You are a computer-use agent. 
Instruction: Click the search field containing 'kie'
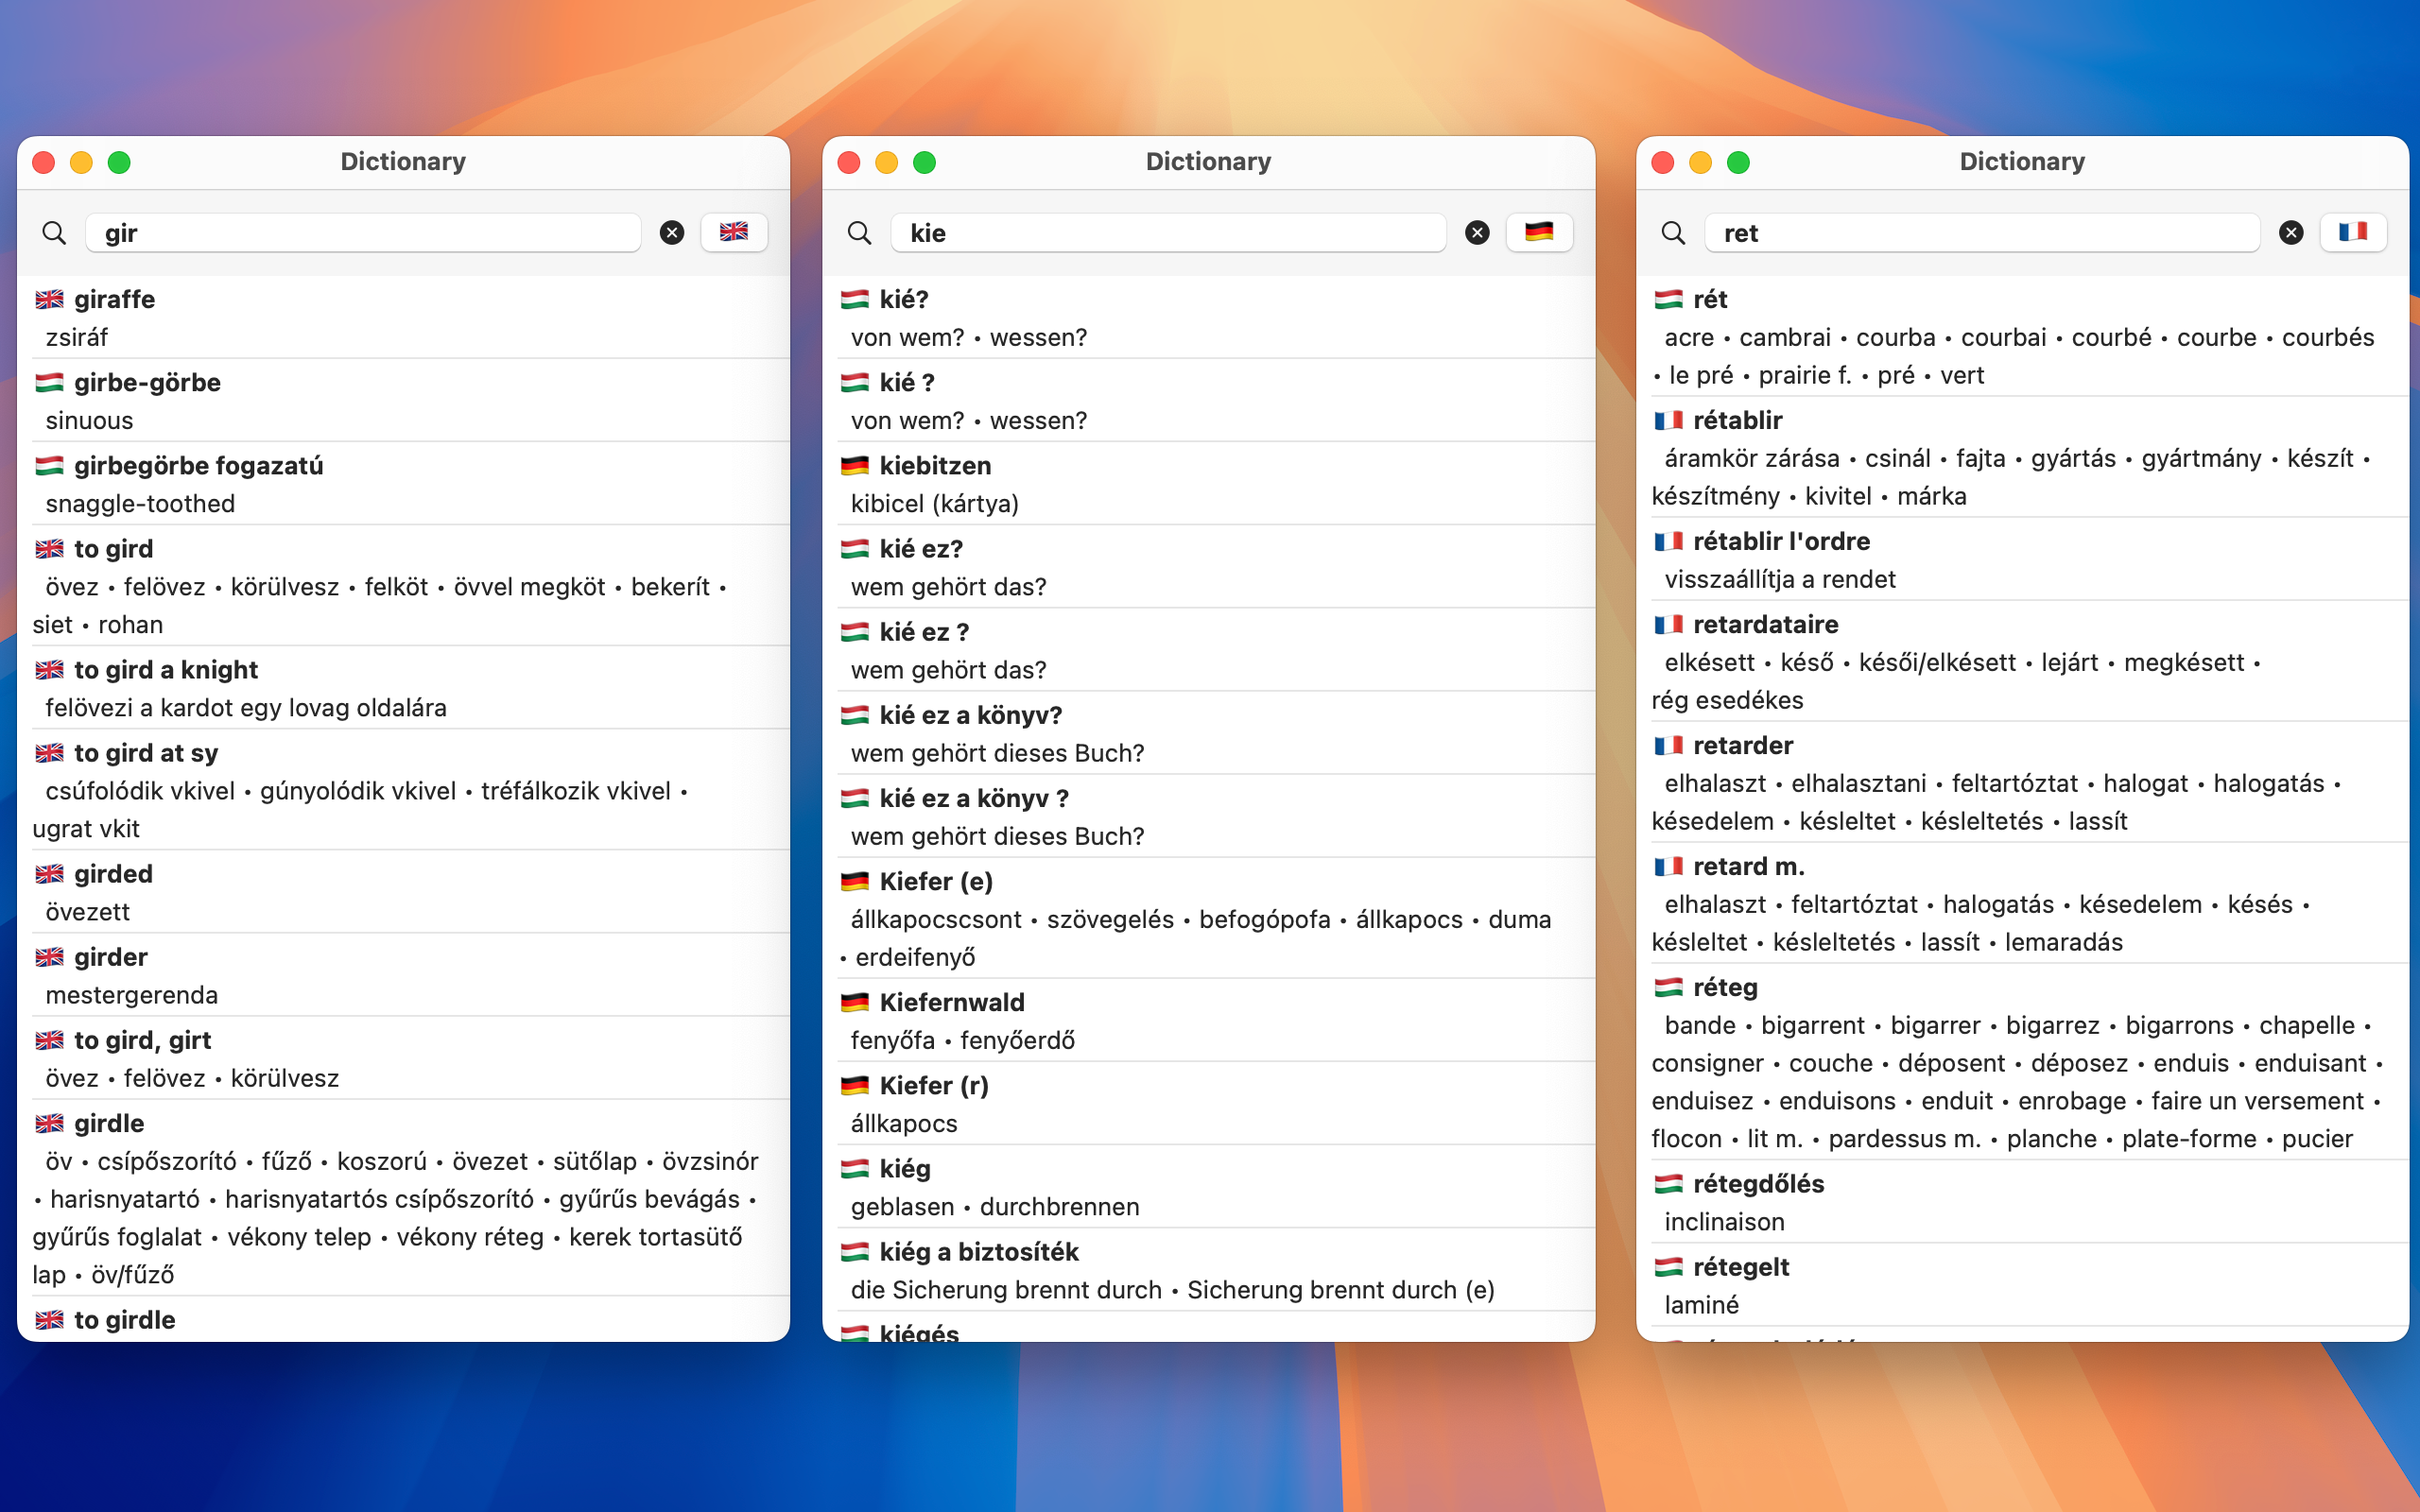[x=1168, y=233]
